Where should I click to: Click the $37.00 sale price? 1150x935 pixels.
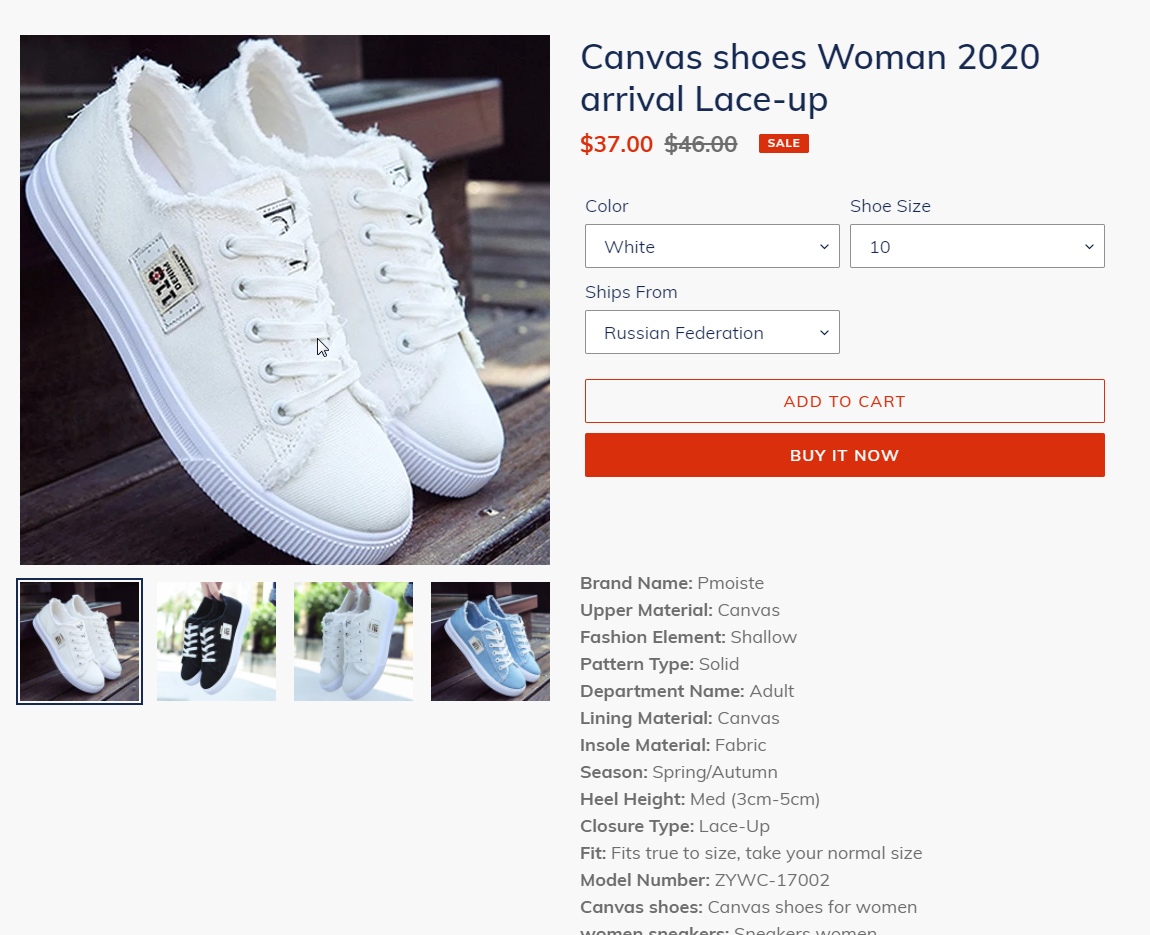pyautogui.click(x=616, y=144)
